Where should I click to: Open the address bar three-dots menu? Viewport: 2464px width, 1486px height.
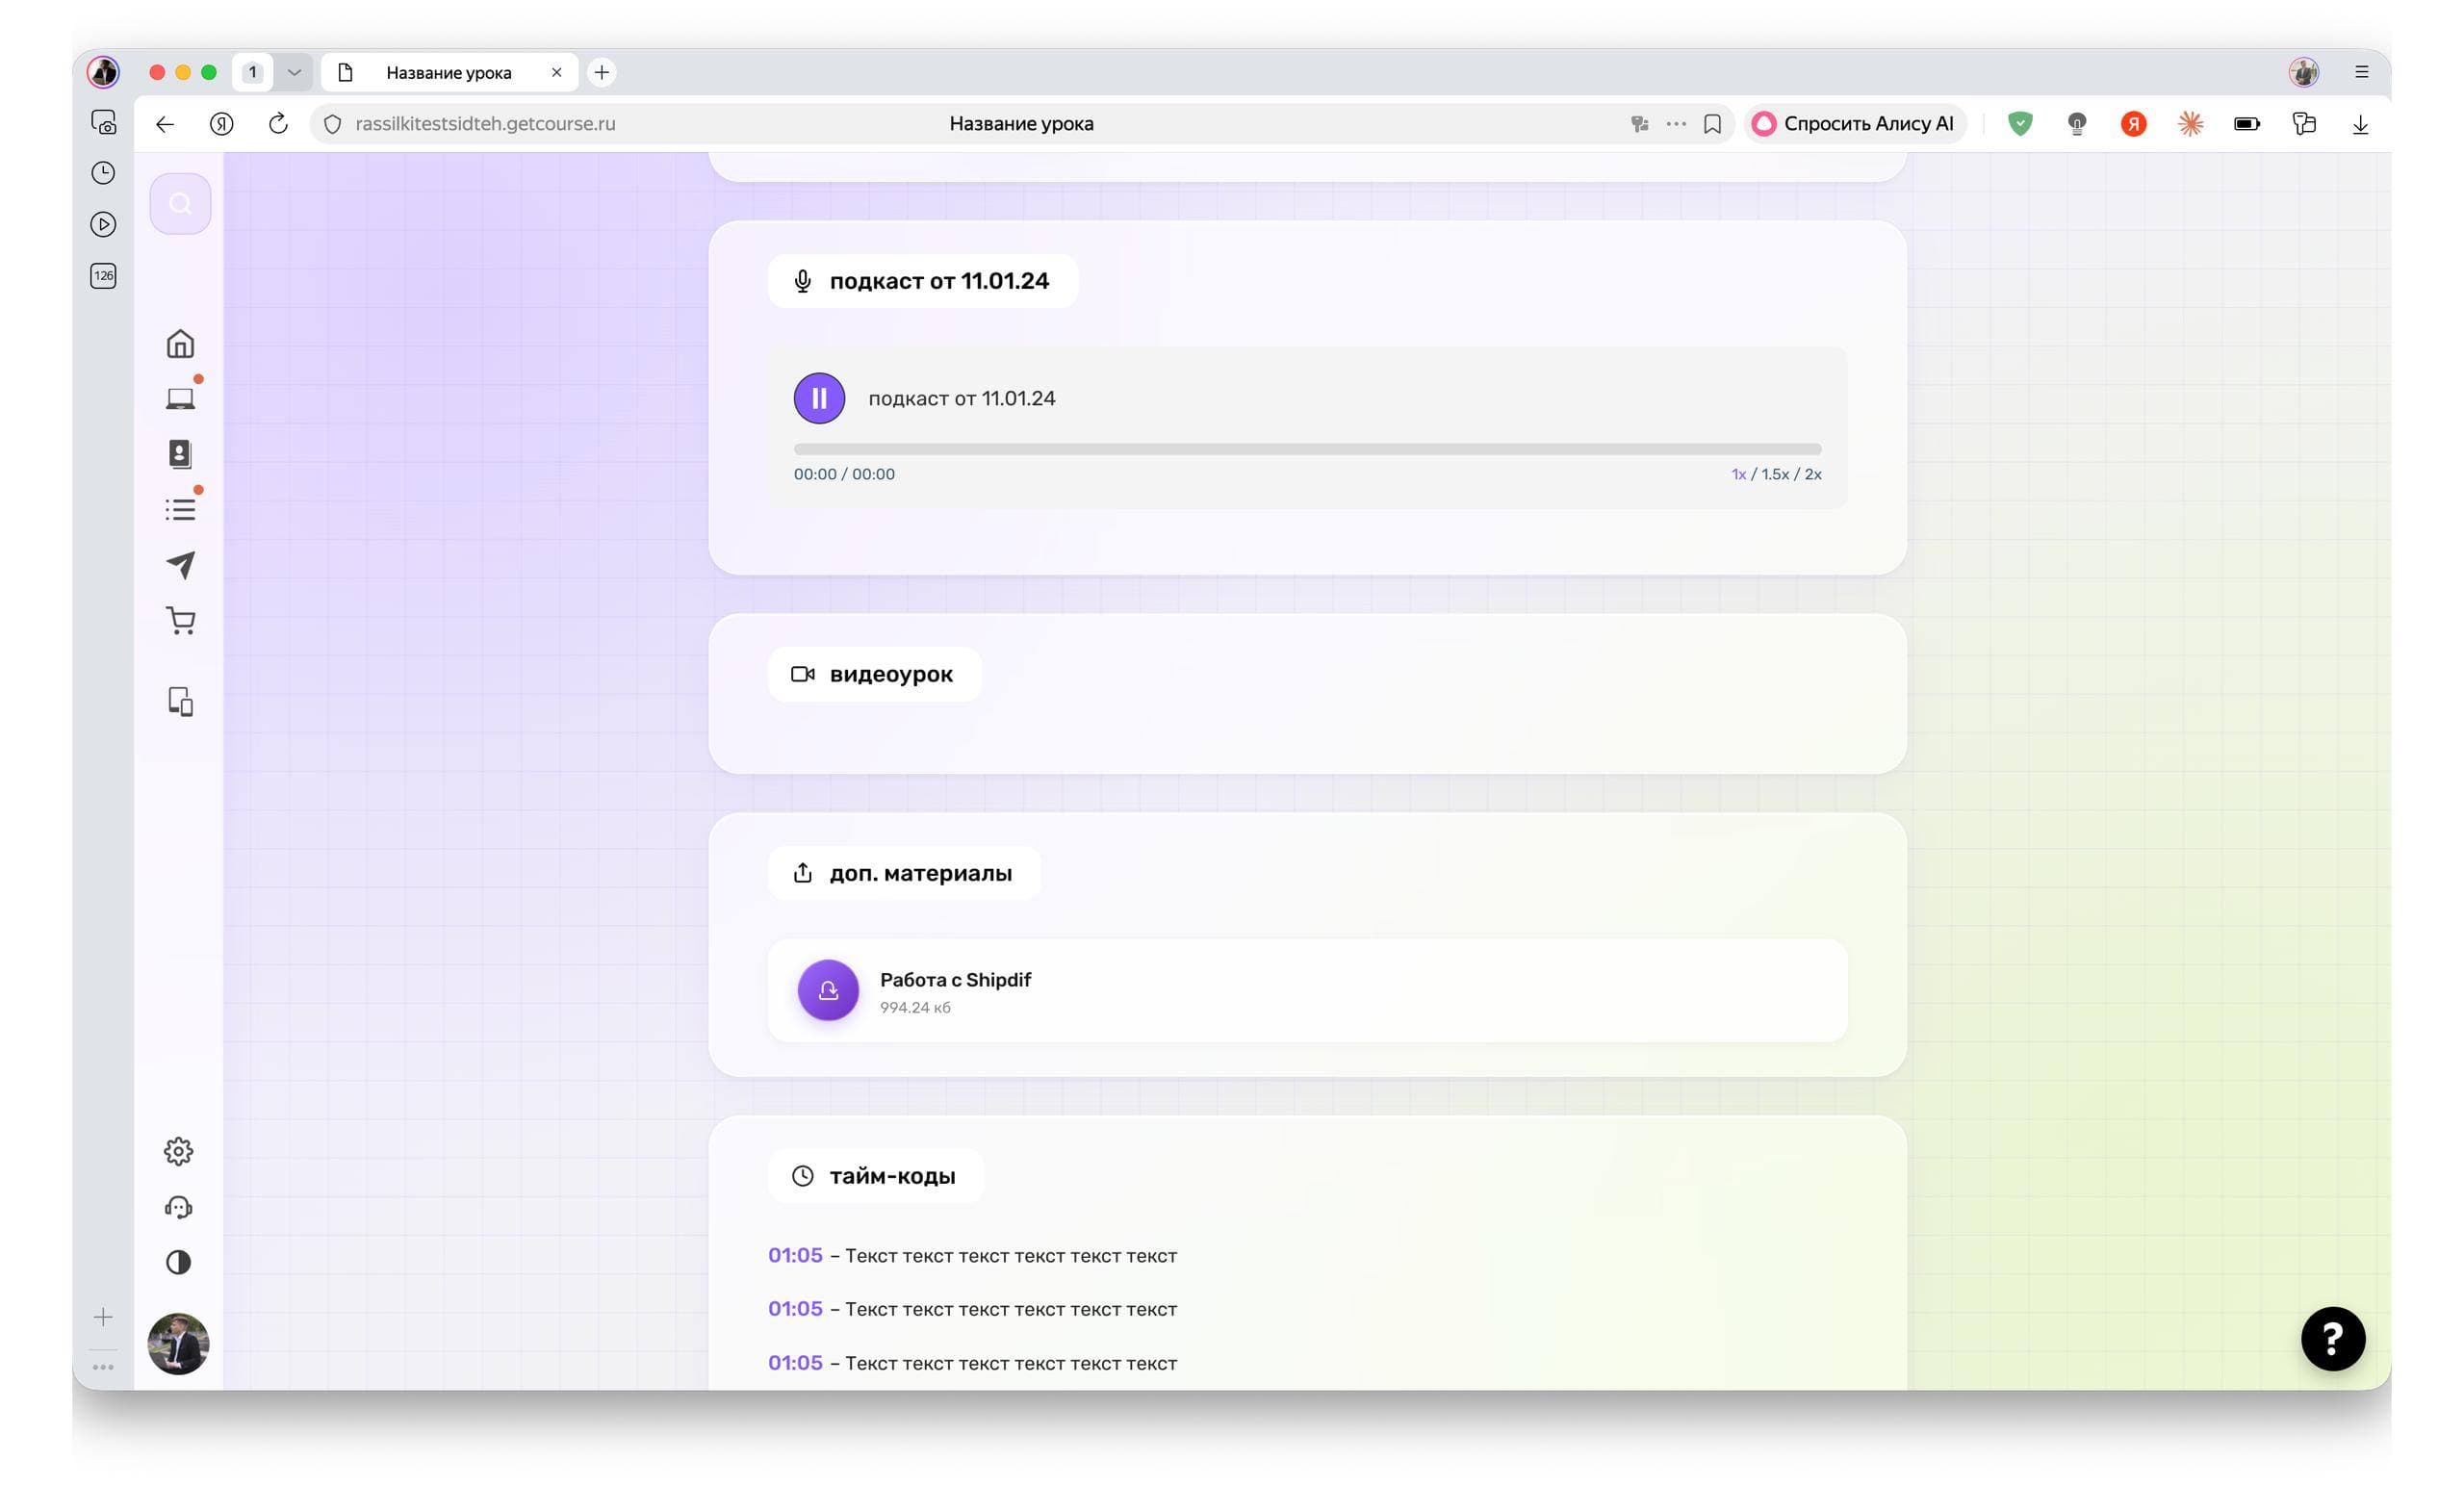tap(1676, 124)
